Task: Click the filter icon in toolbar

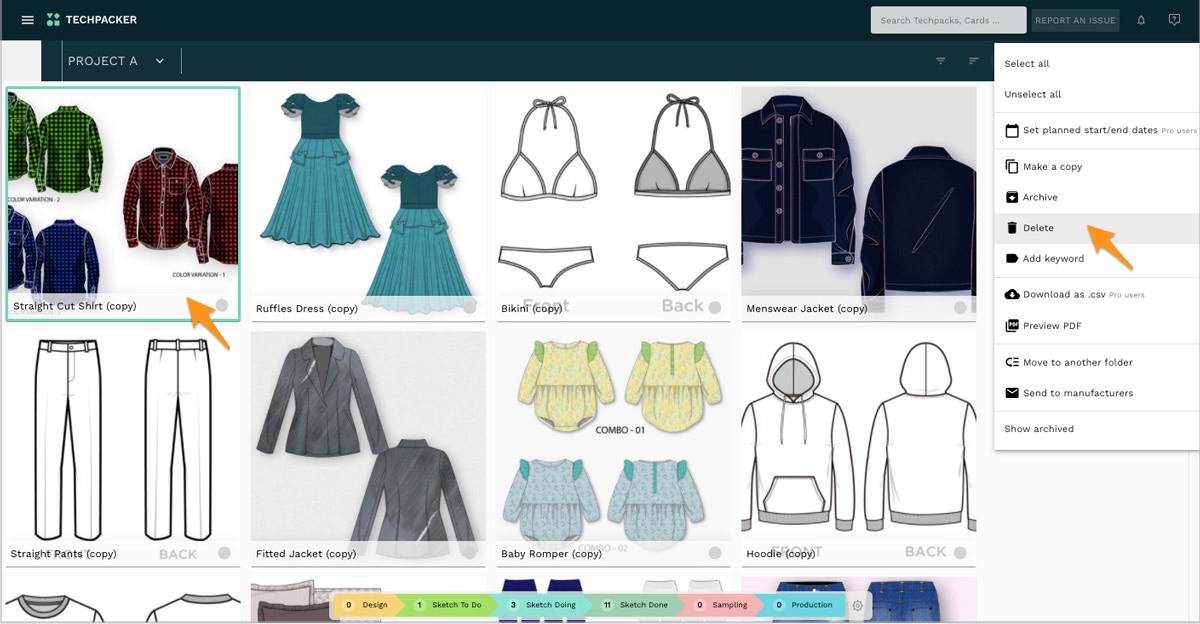Action: point(940,61)
